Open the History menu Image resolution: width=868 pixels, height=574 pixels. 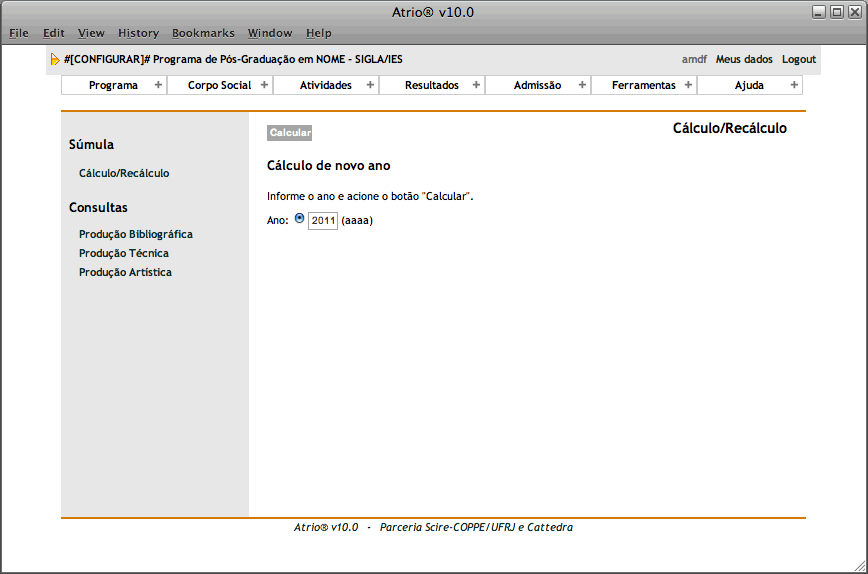tap(138, 33)
